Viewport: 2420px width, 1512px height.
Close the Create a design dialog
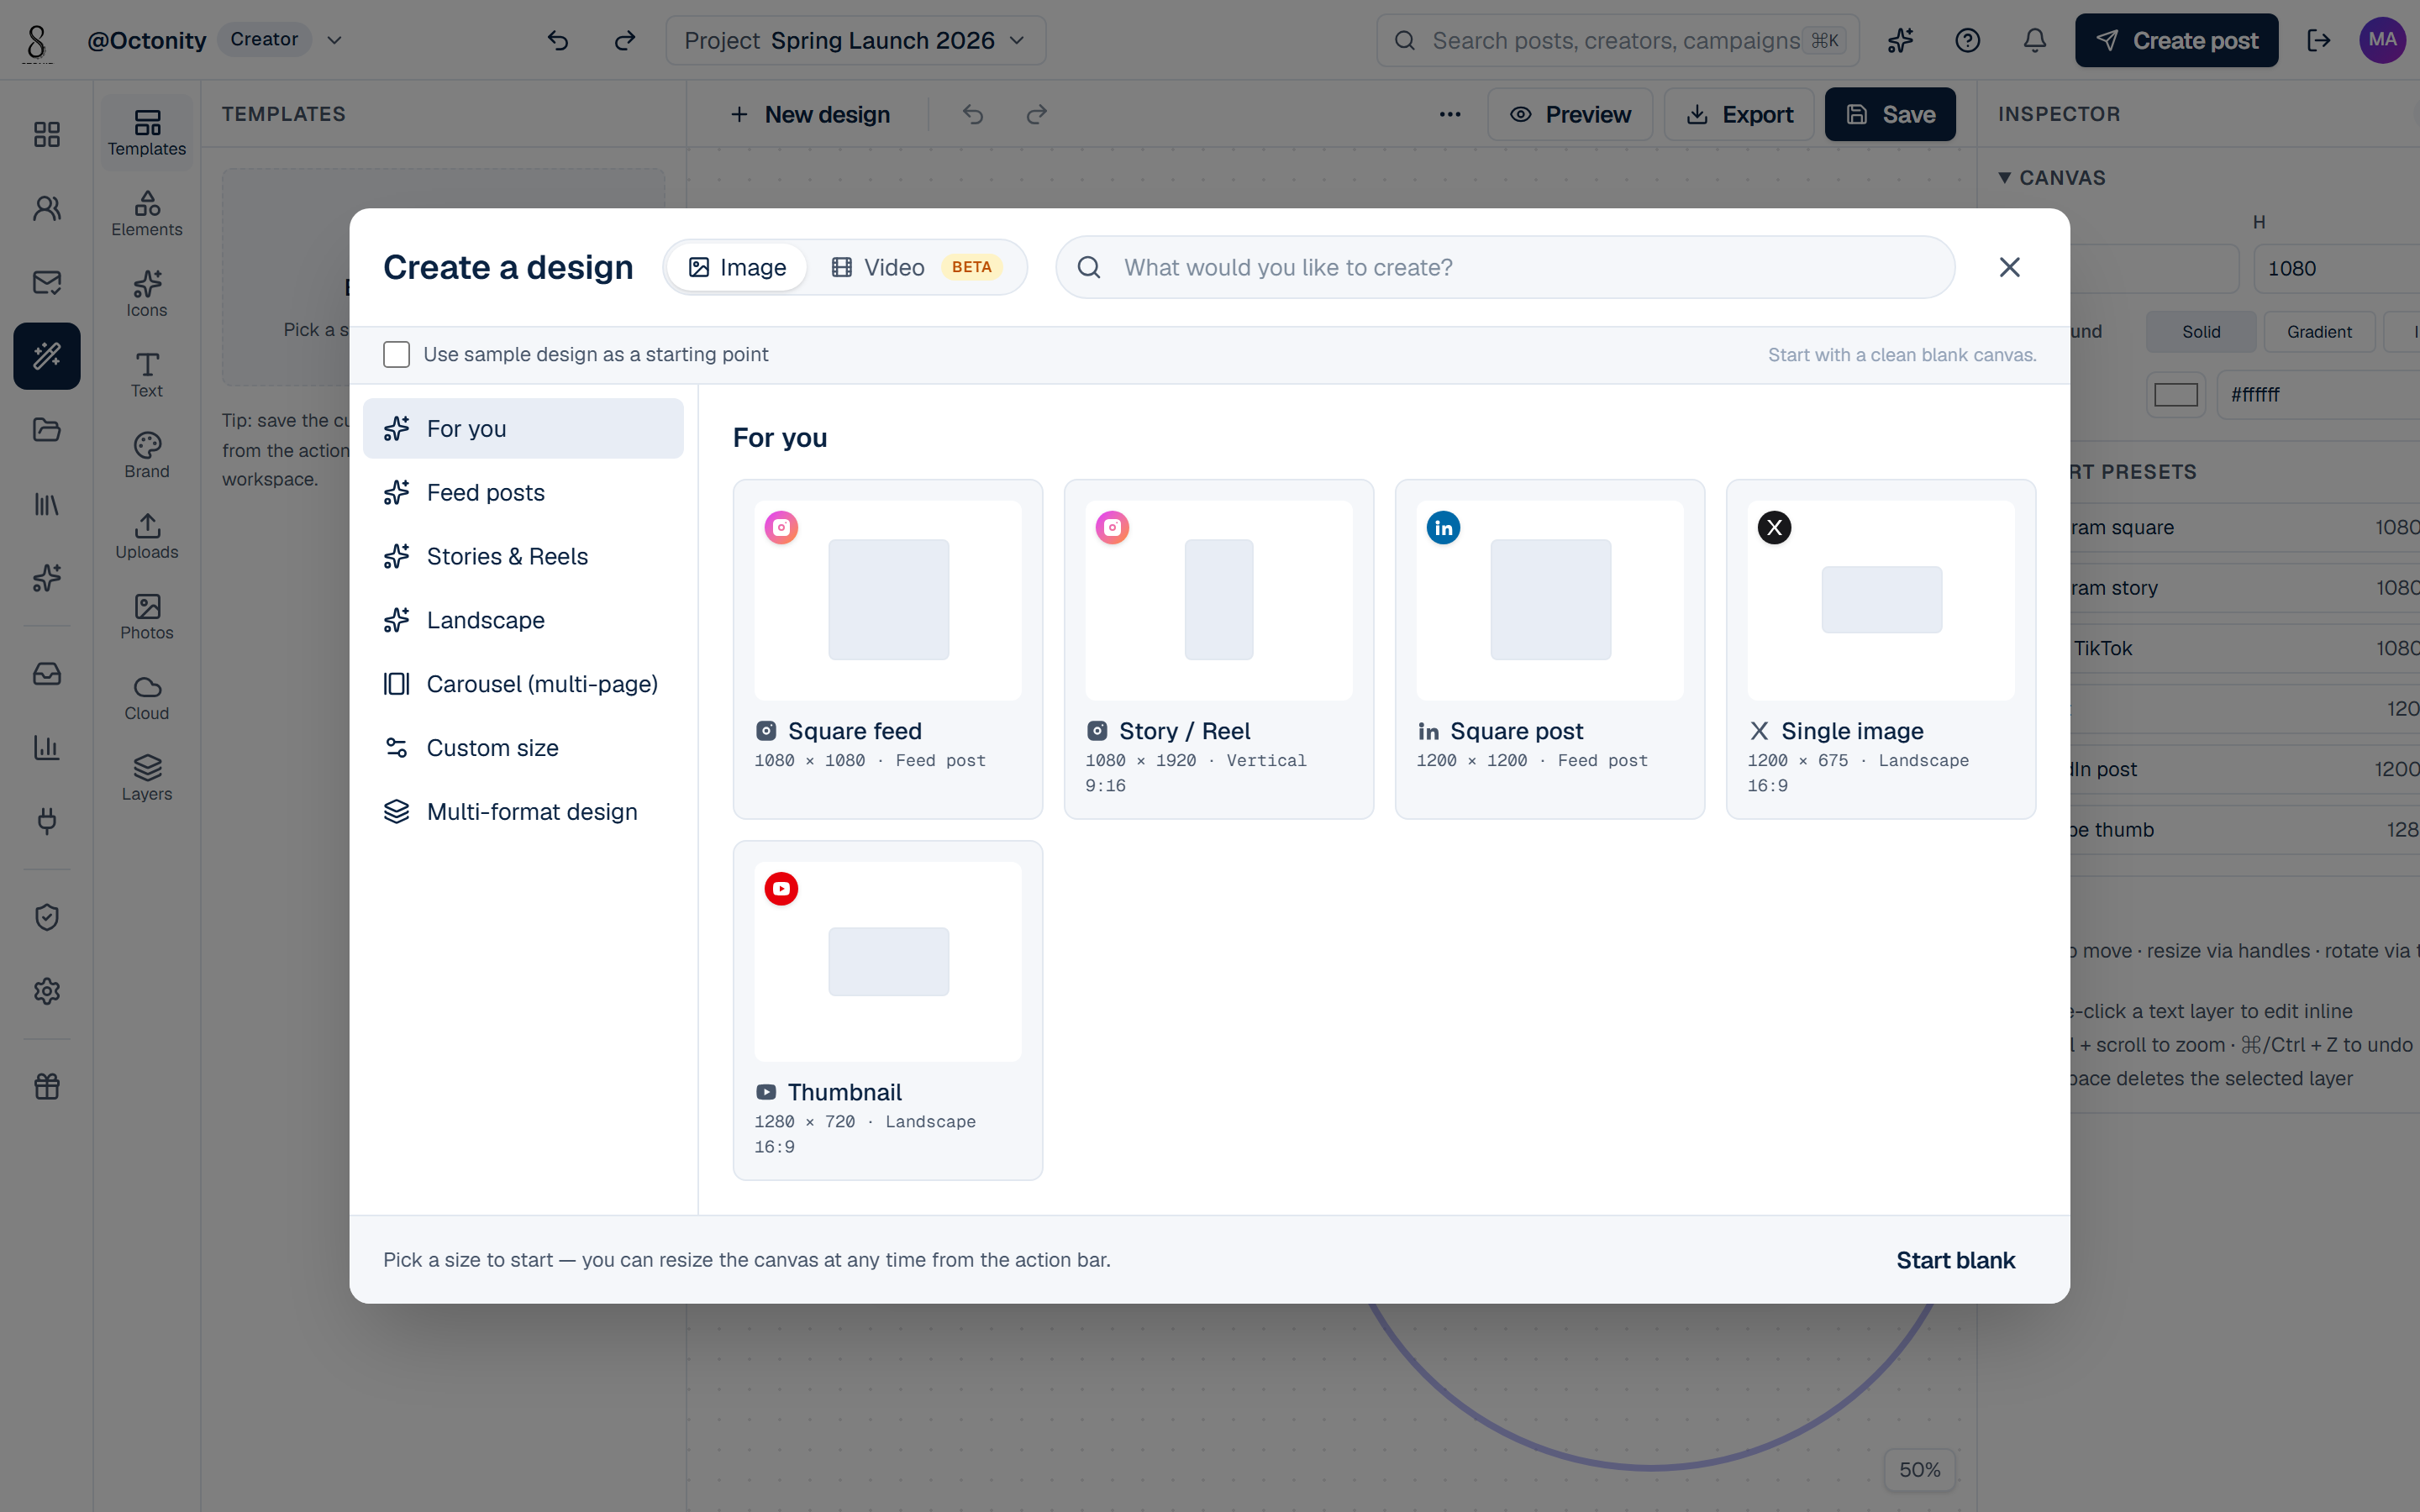tap(2009, 267)
